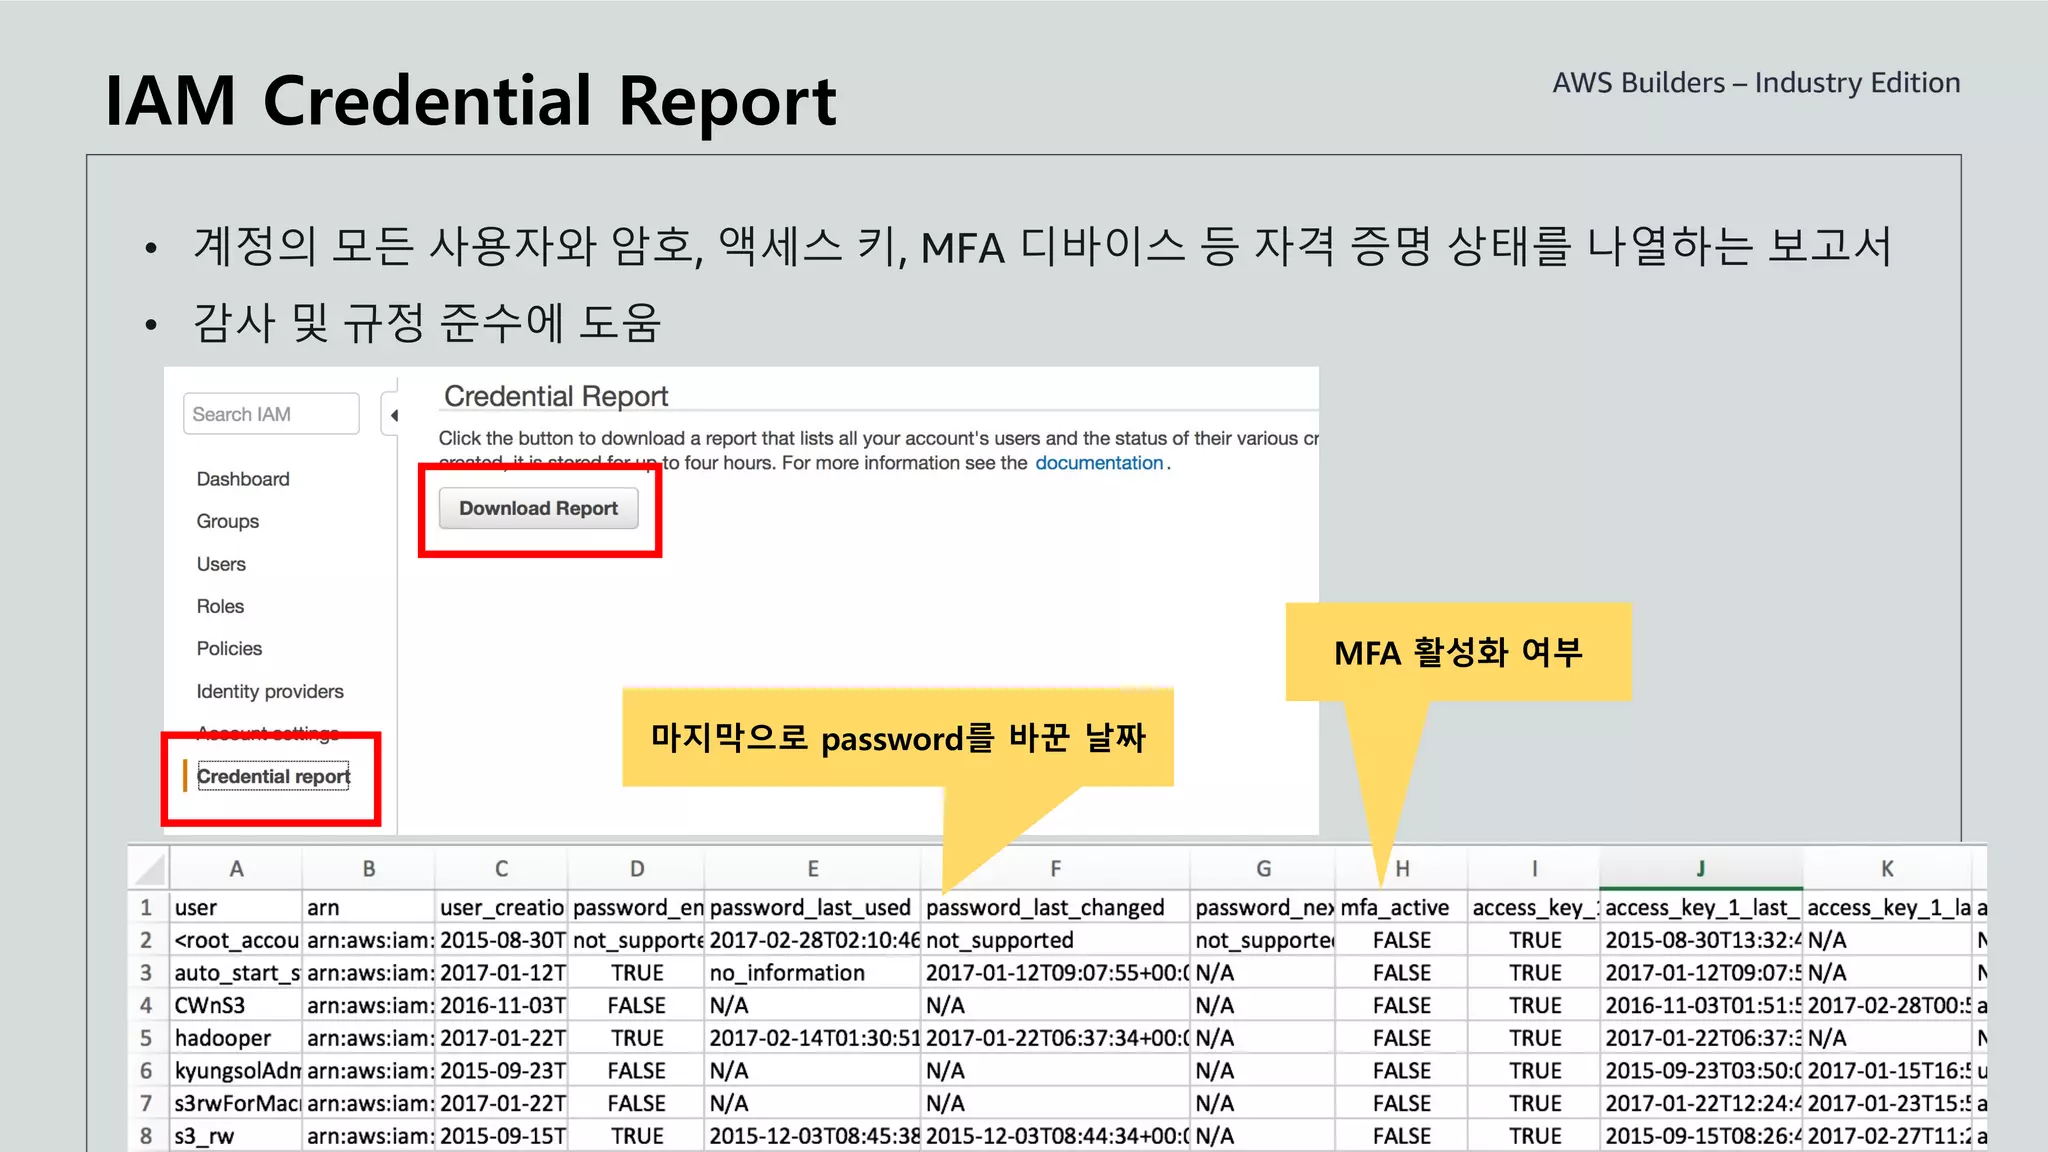This screenshot has height=1152, width=2048.
Task: Open Groups in the IAM sidebar
Action: pos(228,521)
